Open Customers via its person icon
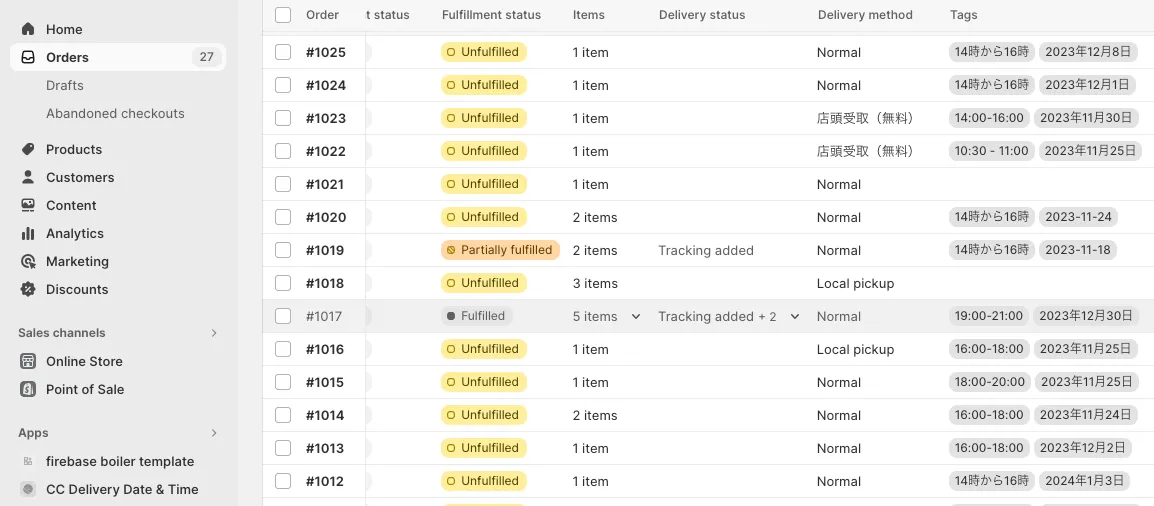 pyautogui.click(x=28, y=177)
